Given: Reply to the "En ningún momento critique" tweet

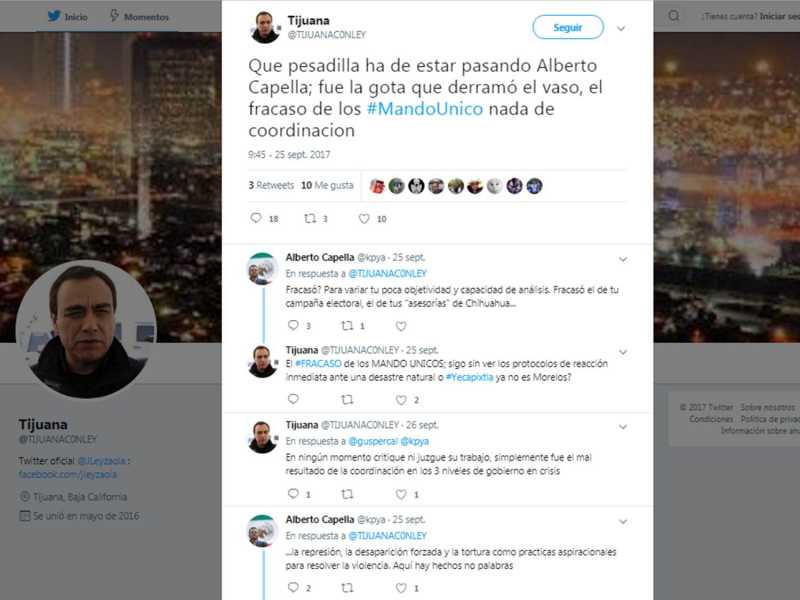Looking at the screenshot, I should (293, 493).
